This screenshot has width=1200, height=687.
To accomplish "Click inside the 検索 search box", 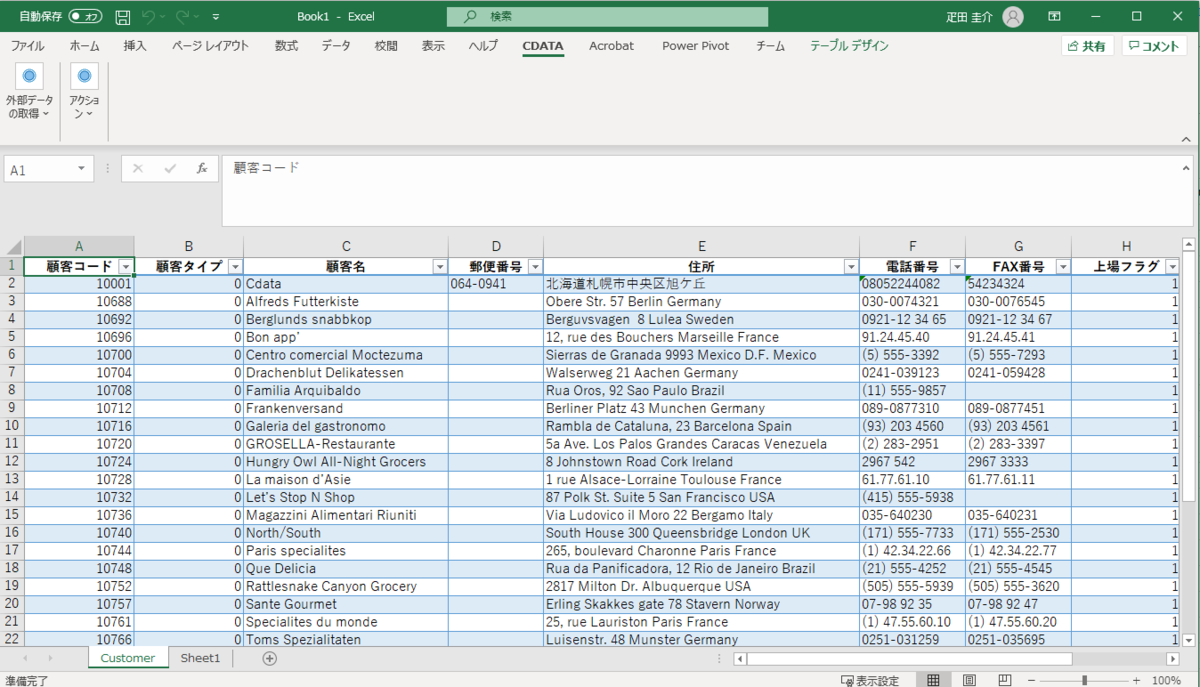I will point(607,16).
